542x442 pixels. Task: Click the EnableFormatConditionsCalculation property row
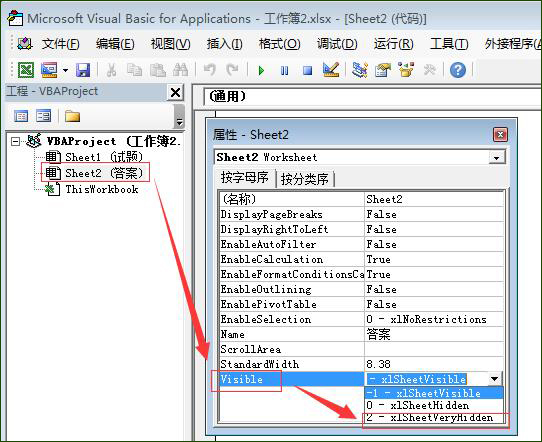[362, 274]
